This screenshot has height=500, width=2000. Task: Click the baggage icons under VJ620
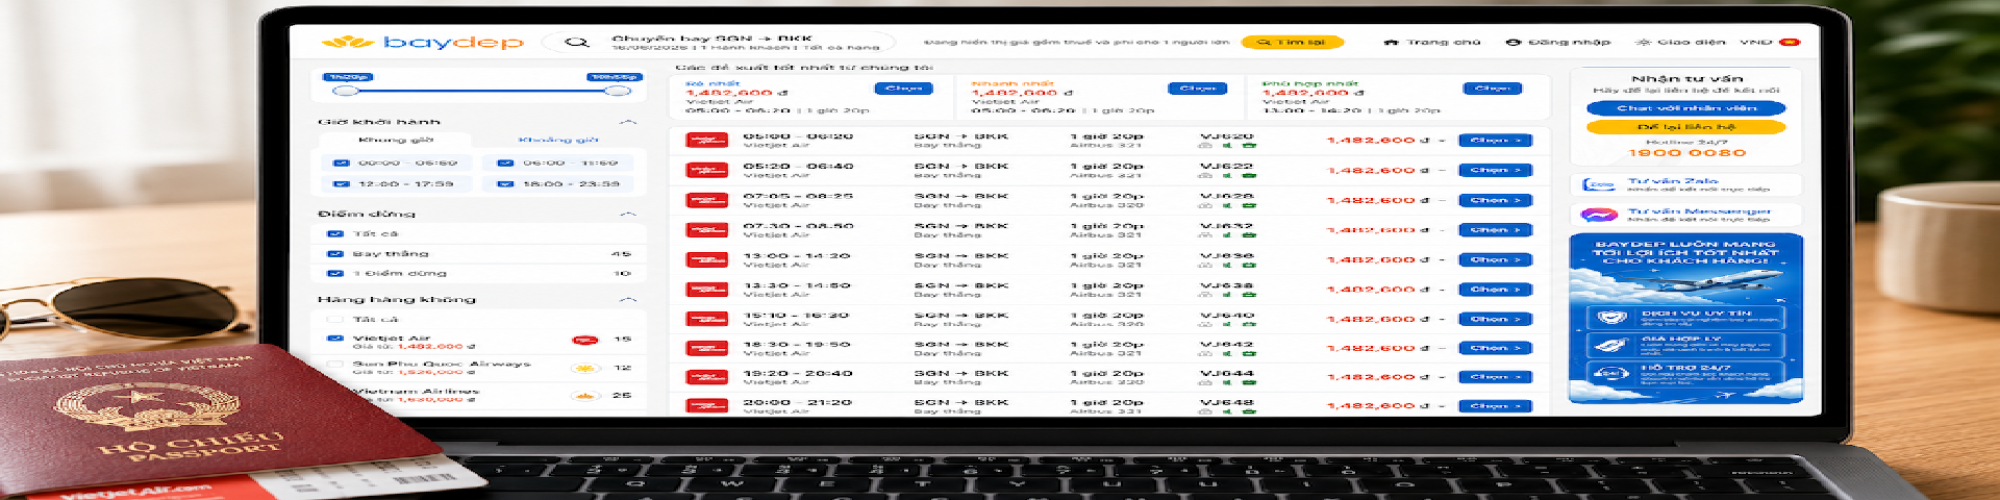[1227, 146]
